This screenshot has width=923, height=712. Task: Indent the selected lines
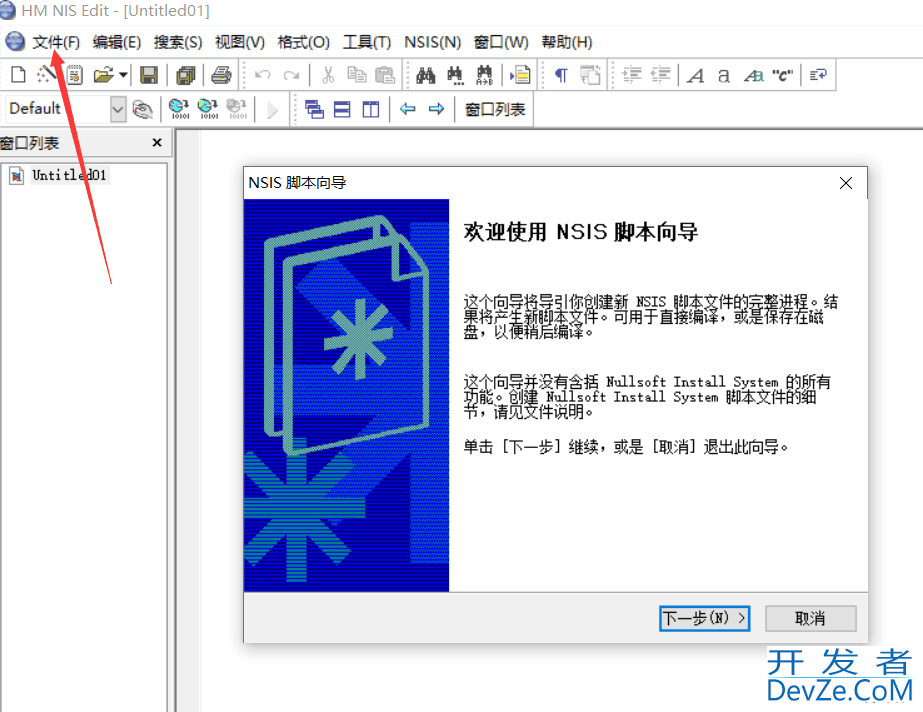[x=632, y=75]
